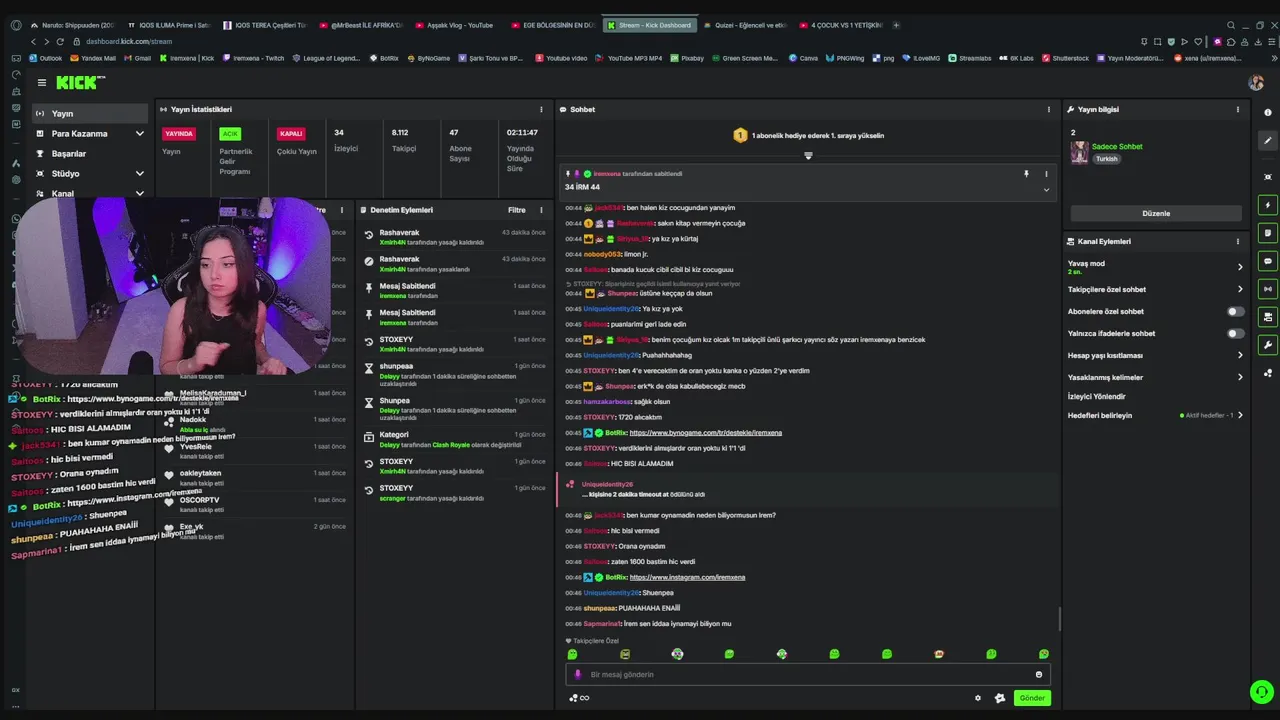Open the bynogame.com link in chat

(706, 433)
